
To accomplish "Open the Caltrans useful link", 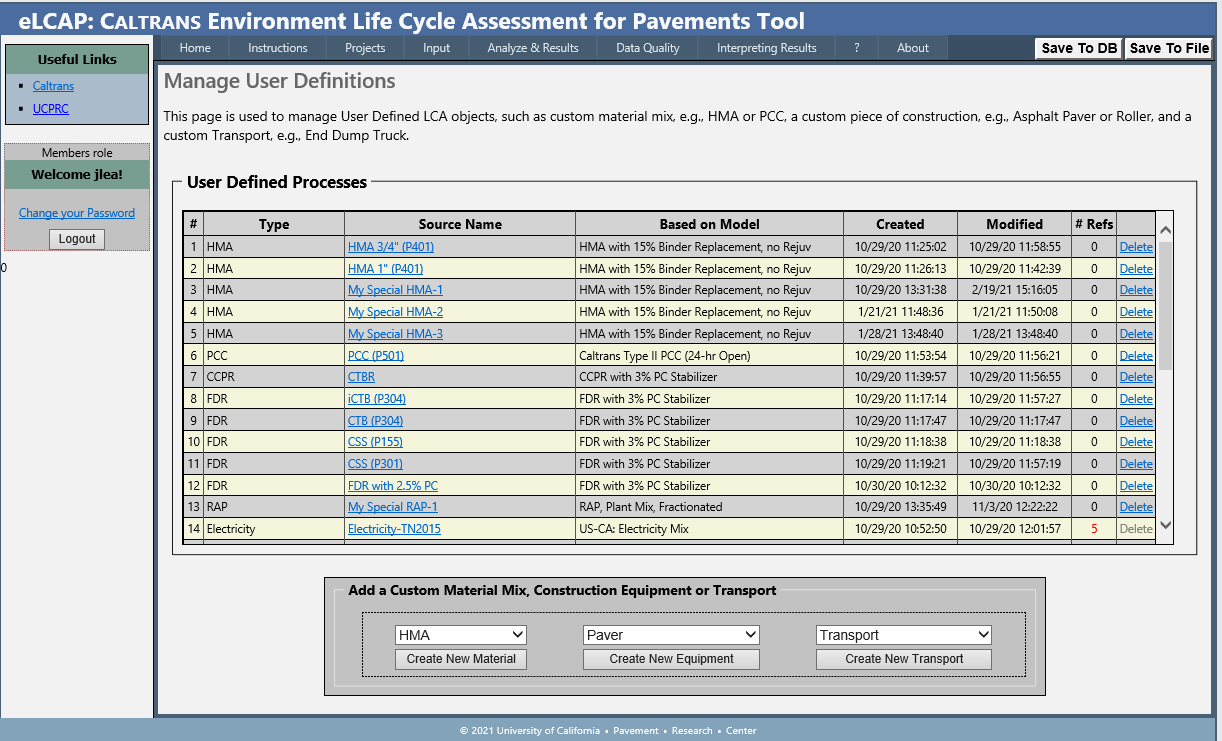I will [x=53, y=86].
